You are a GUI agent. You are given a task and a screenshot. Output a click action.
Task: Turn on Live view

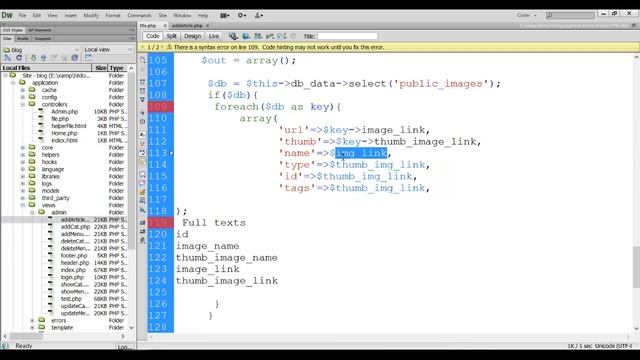click(x=214, y=36)
